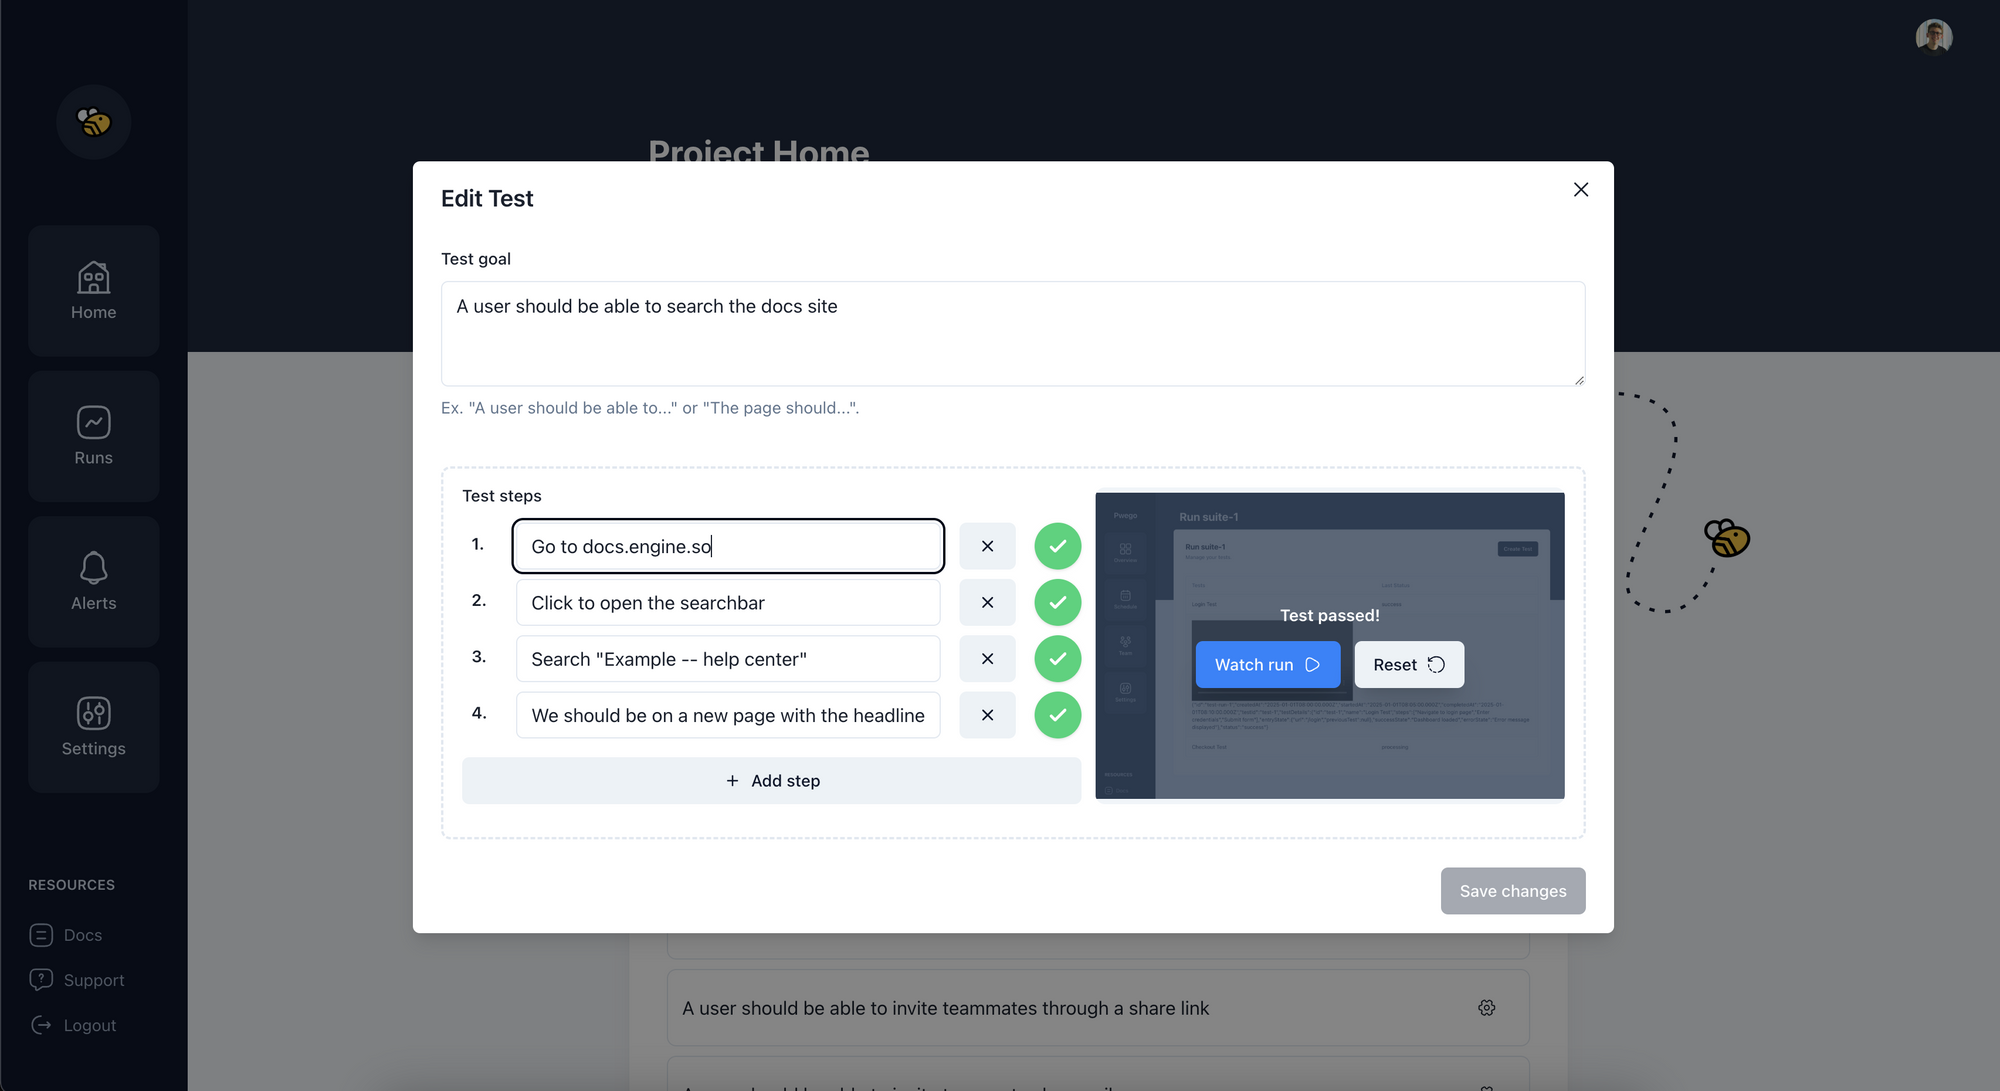Click the green checkmark for step 1
Screen dimensions: 2000x1091
tap(1057, 546)
